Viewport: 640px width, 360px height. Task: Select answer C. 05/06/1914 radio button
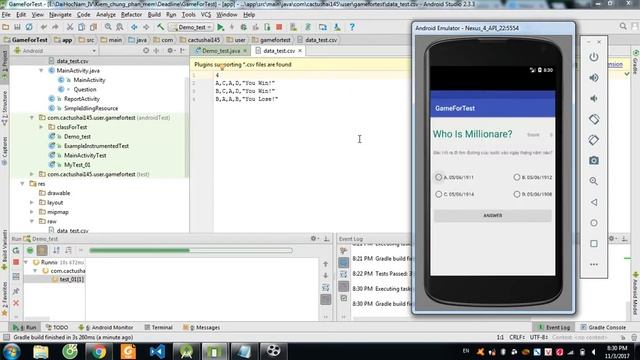[438, 194]
